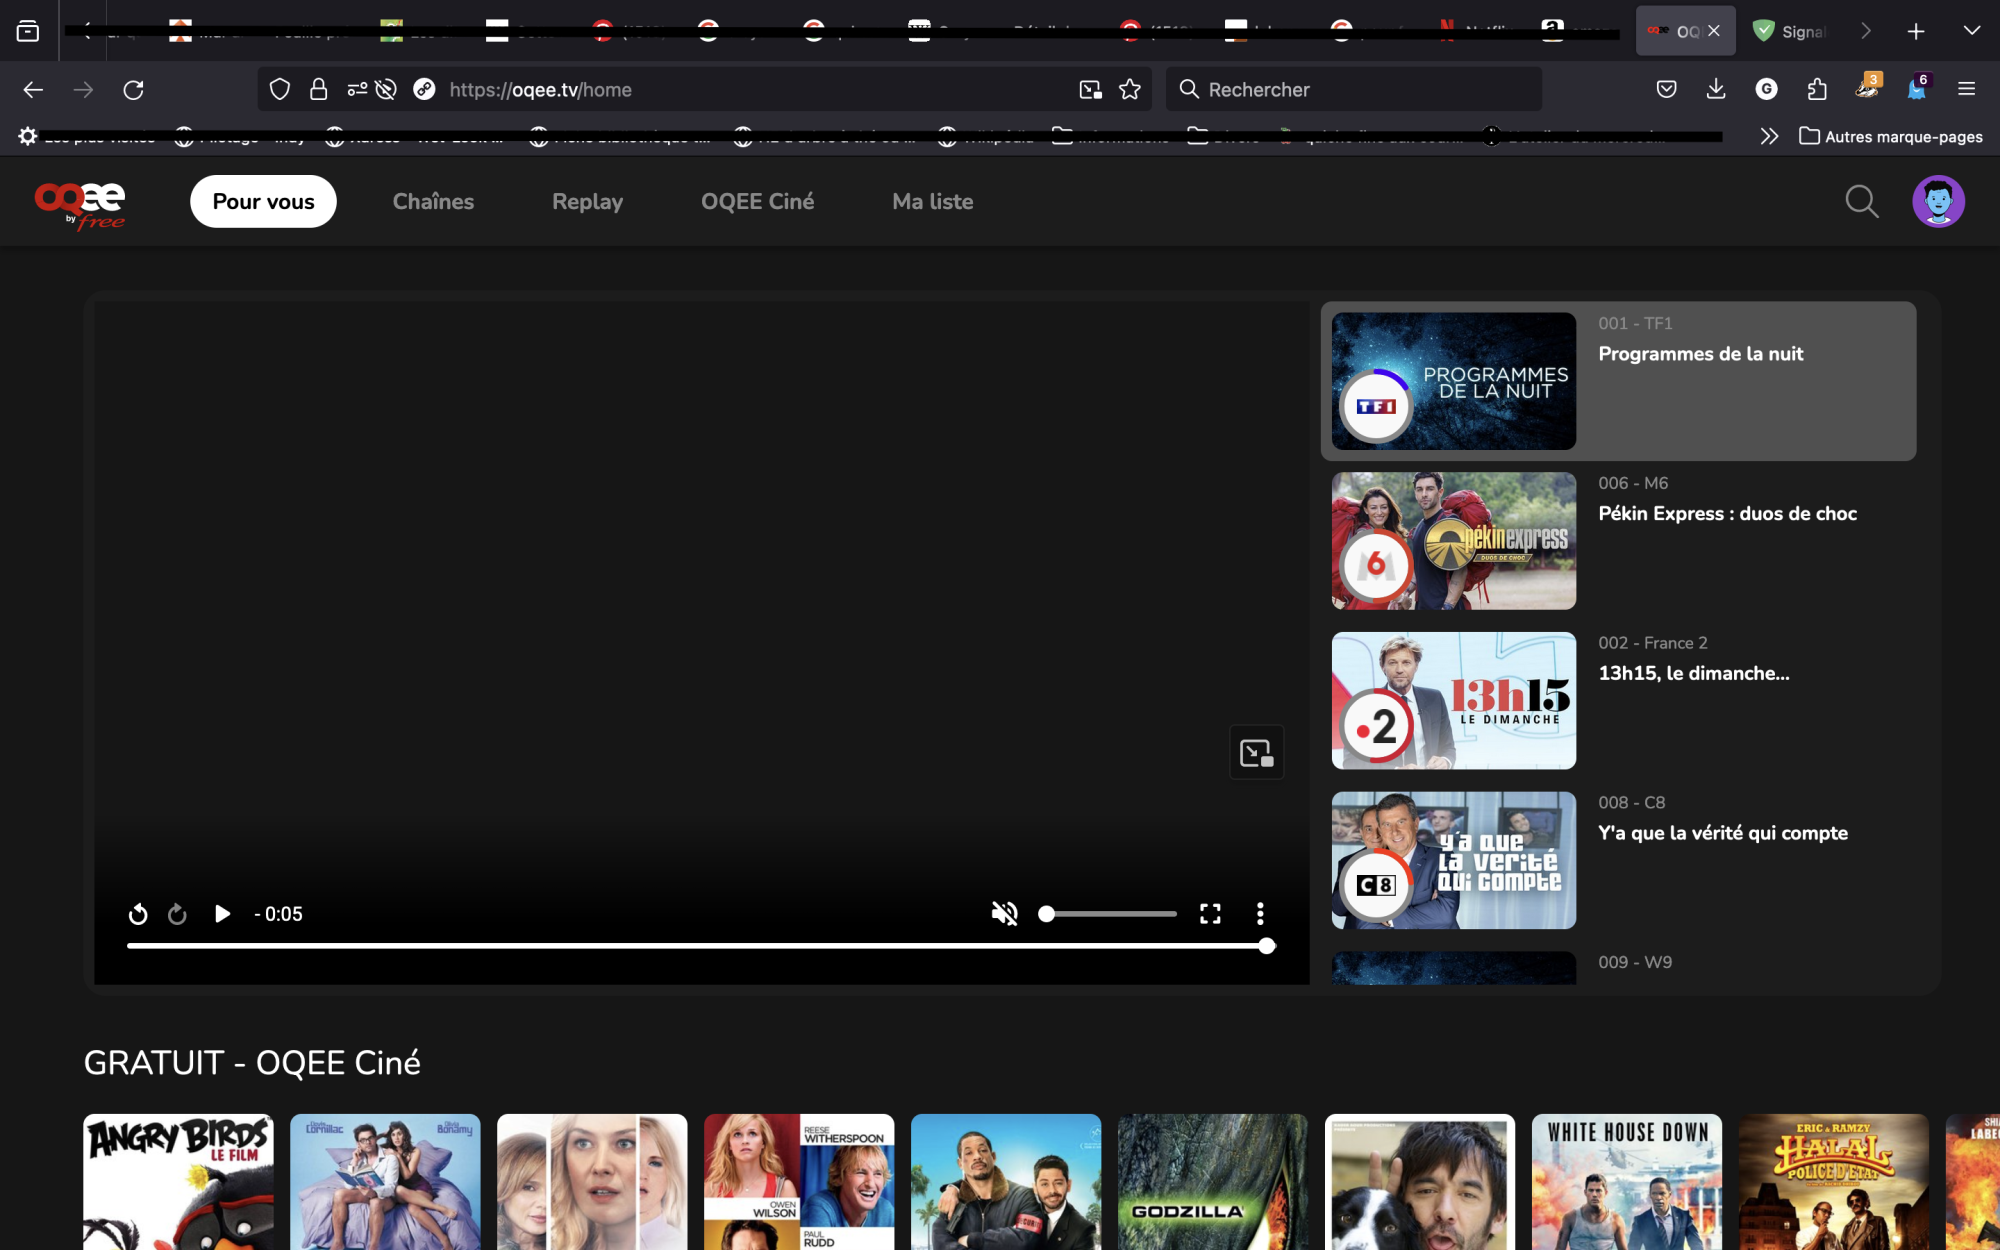Viewport: 2000px width, 1250px height.
Task: Open Firefox tracking protection shield
Action: [279, 89]
